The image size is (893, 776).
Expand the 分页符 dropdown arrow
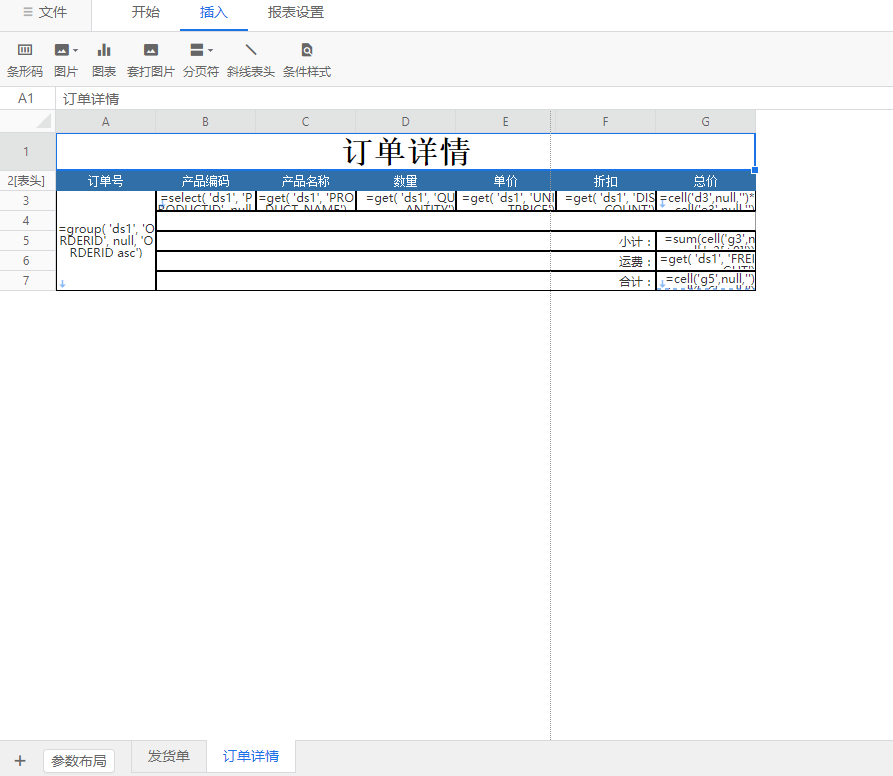click(210, 50)
